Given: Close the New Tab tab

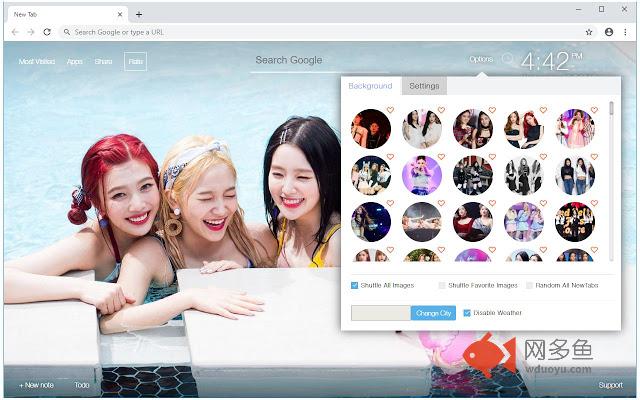Looking at the screenshot, I should pos(120,14).
